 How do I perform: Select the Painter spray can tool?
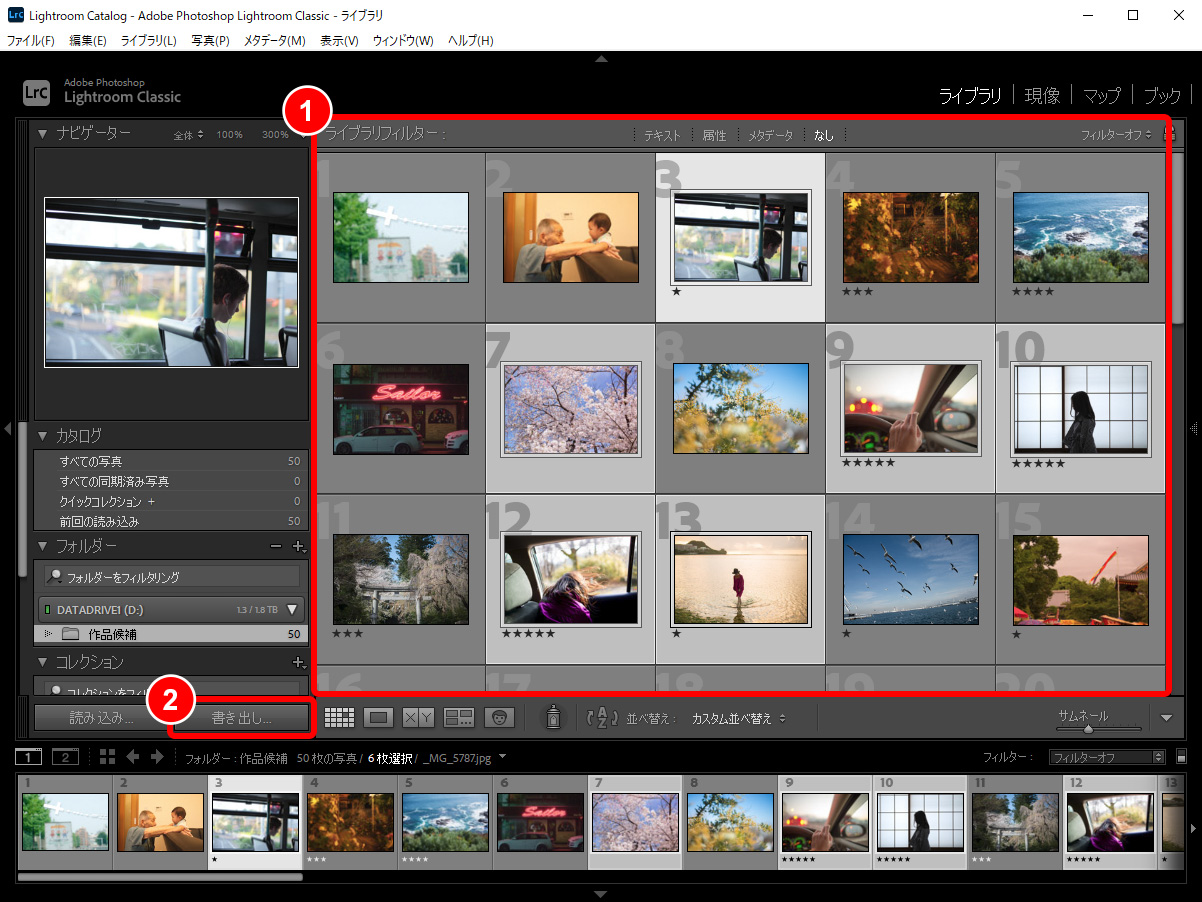pos(552,717)
